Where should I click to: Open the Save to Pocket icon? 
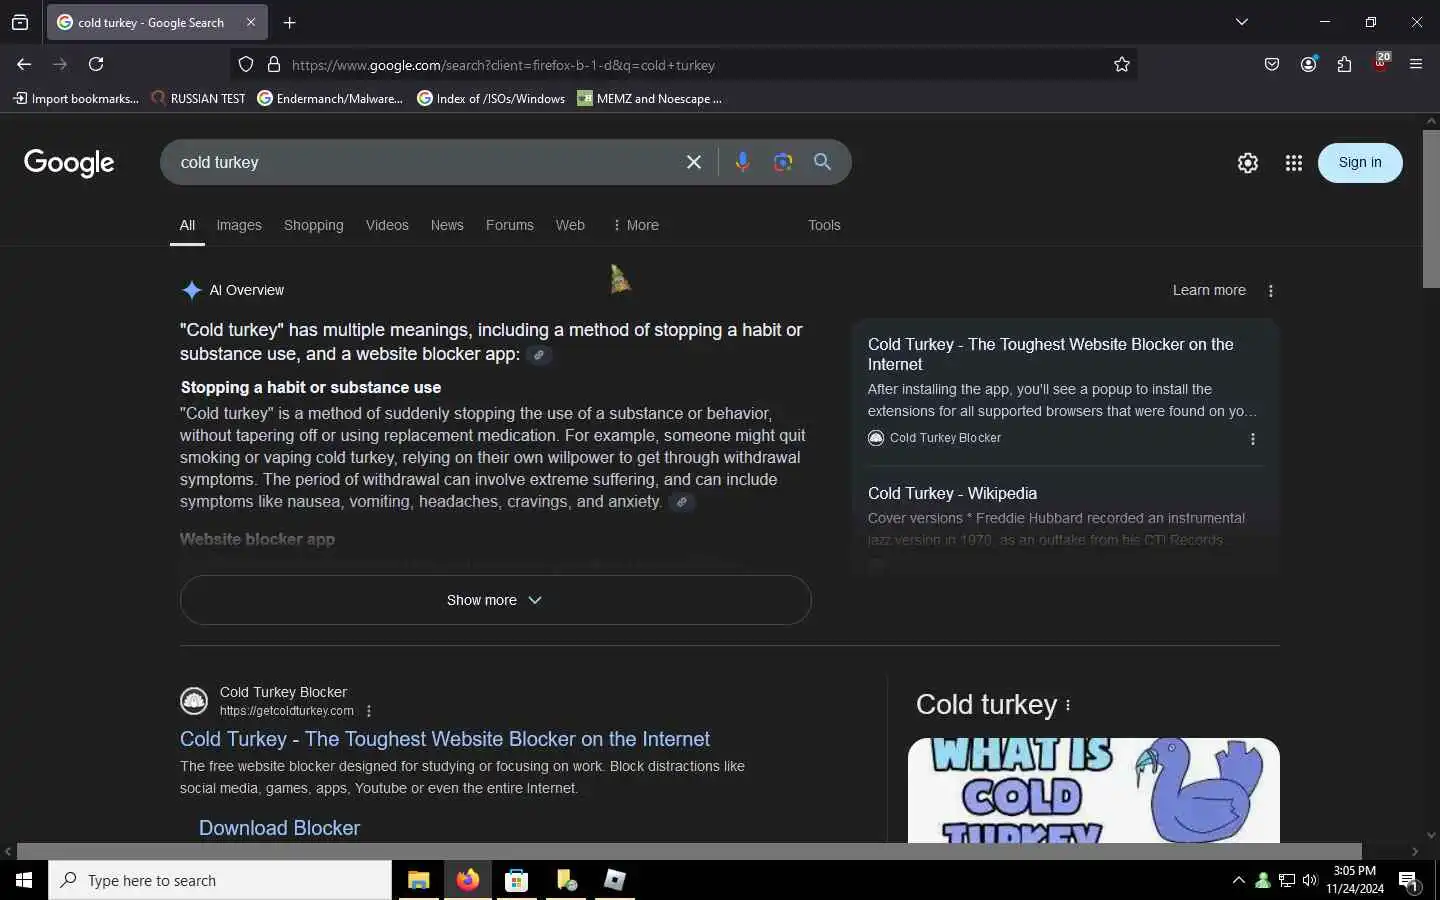coord(1272,64)
